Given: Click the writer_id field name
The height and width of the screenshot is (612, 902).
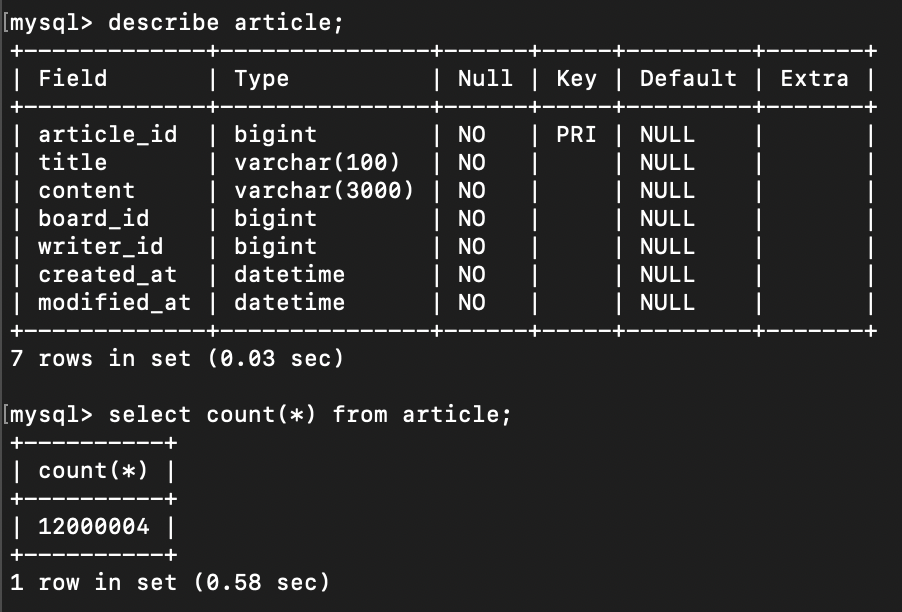Looking at the screenshot, I should [x=101, y=247].
